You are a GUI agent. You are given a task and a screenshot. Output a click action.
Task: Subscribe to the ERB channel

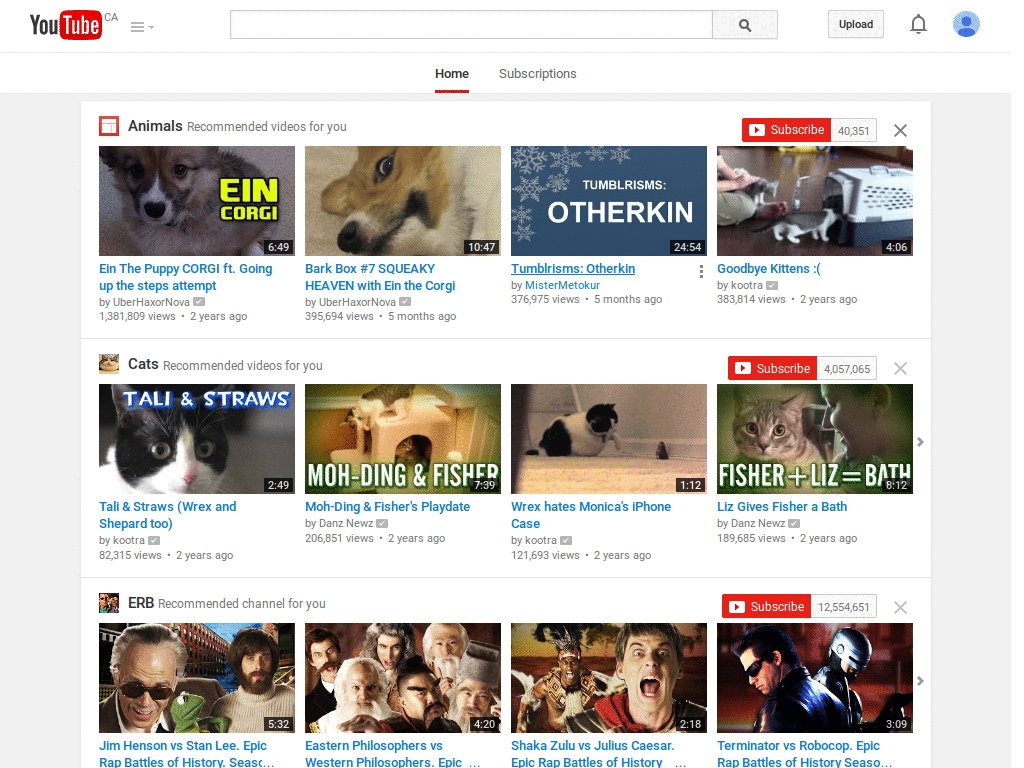click(x=767, y=607)
